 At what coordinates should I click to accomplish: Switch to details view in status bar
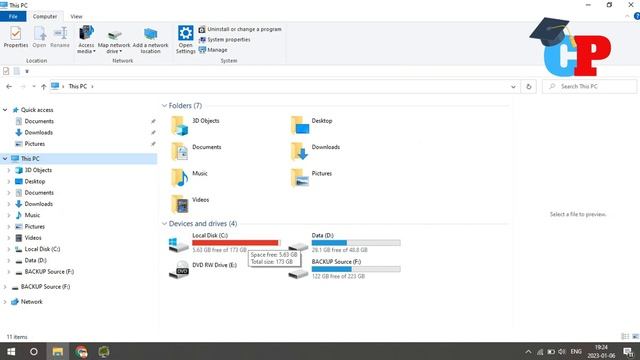click(624, 336)
